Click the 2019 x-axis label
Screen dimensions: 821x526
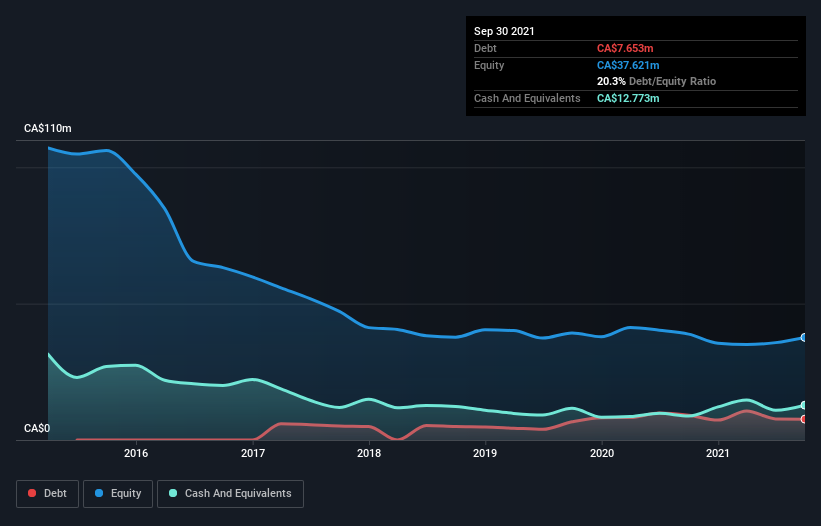485,453
